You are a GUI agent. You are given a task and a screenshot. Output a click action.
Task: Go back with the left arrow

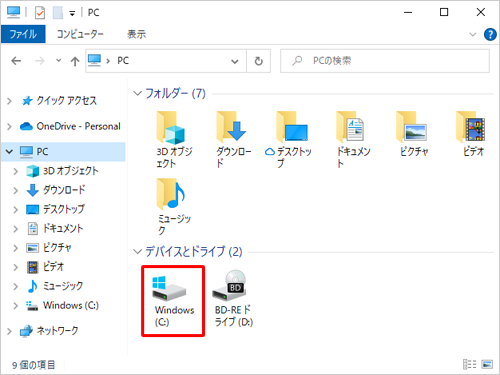click(16, 61)
